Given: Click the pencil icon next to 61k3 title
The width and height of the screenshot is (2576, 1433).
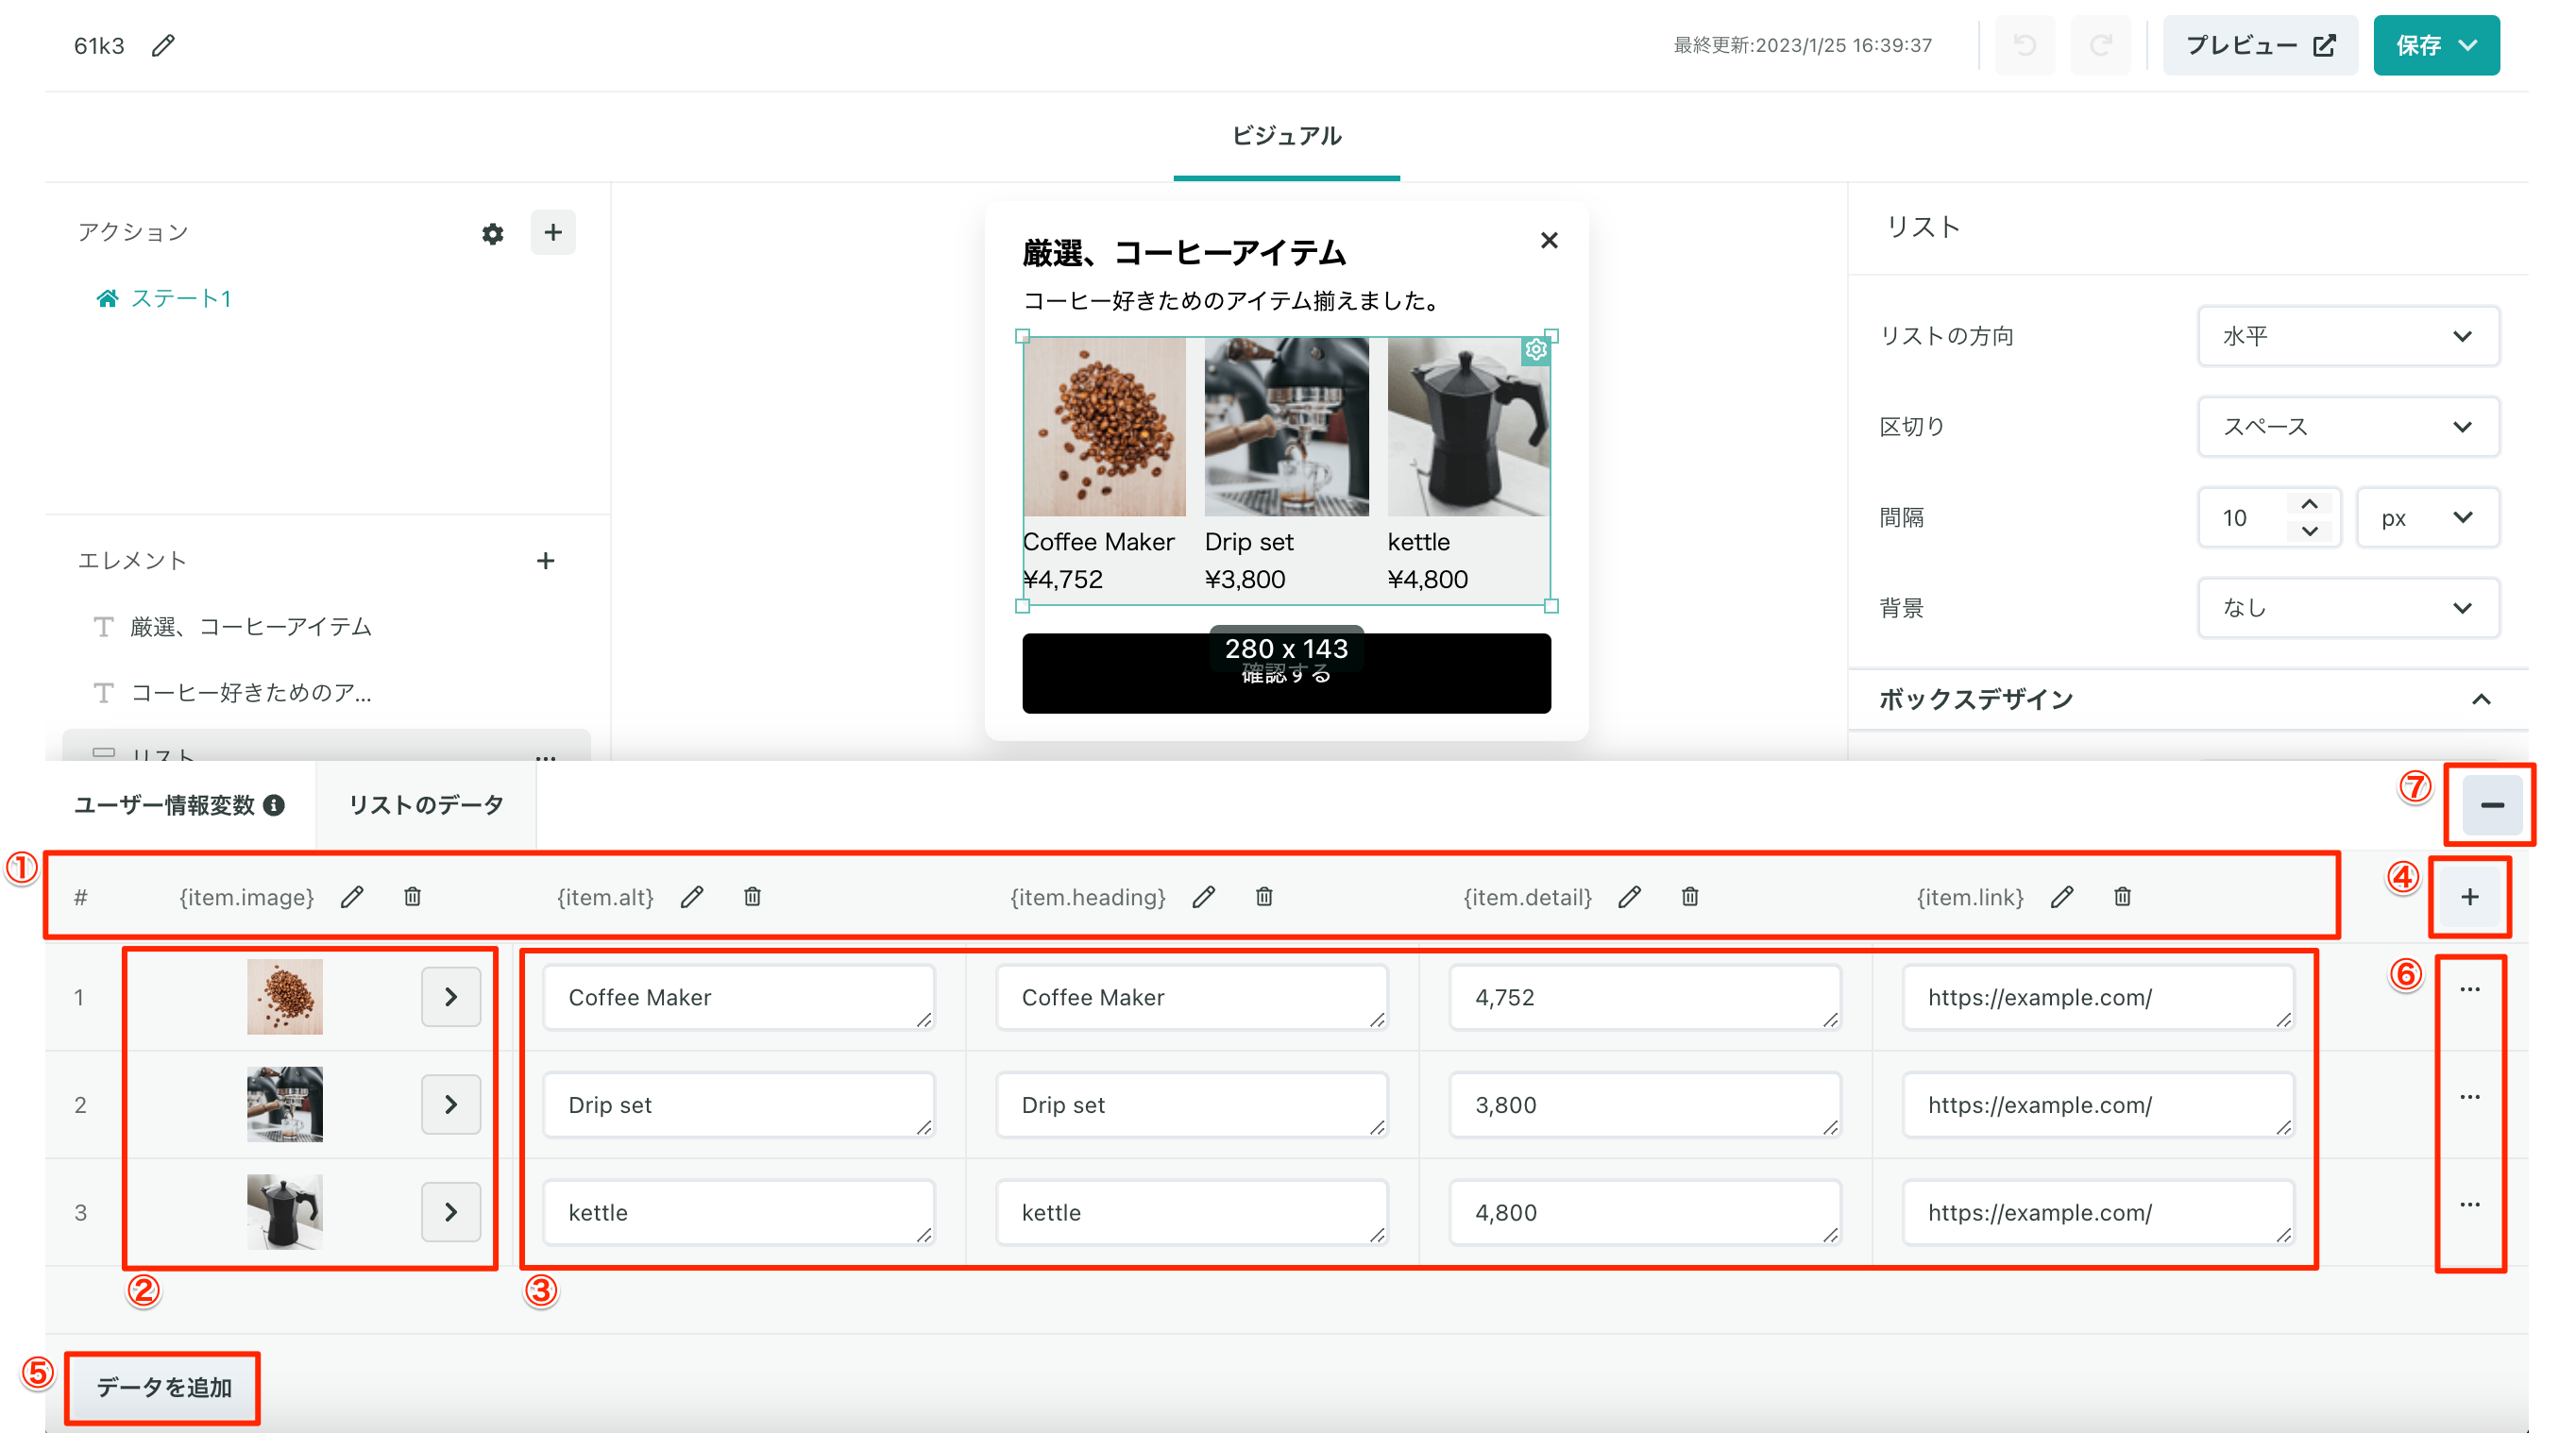Looking at the screenshot, I should click(163, 45).
